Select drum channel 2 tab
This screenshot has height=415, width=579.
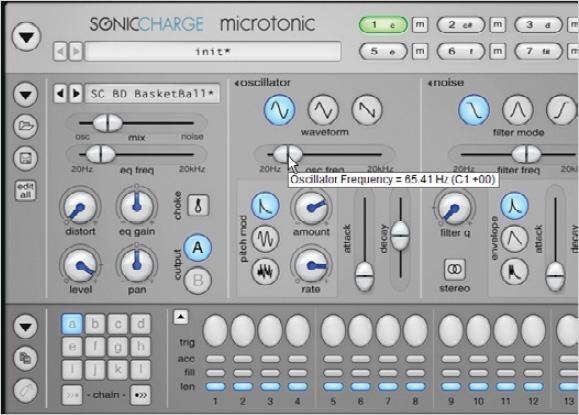pos(460,25)
